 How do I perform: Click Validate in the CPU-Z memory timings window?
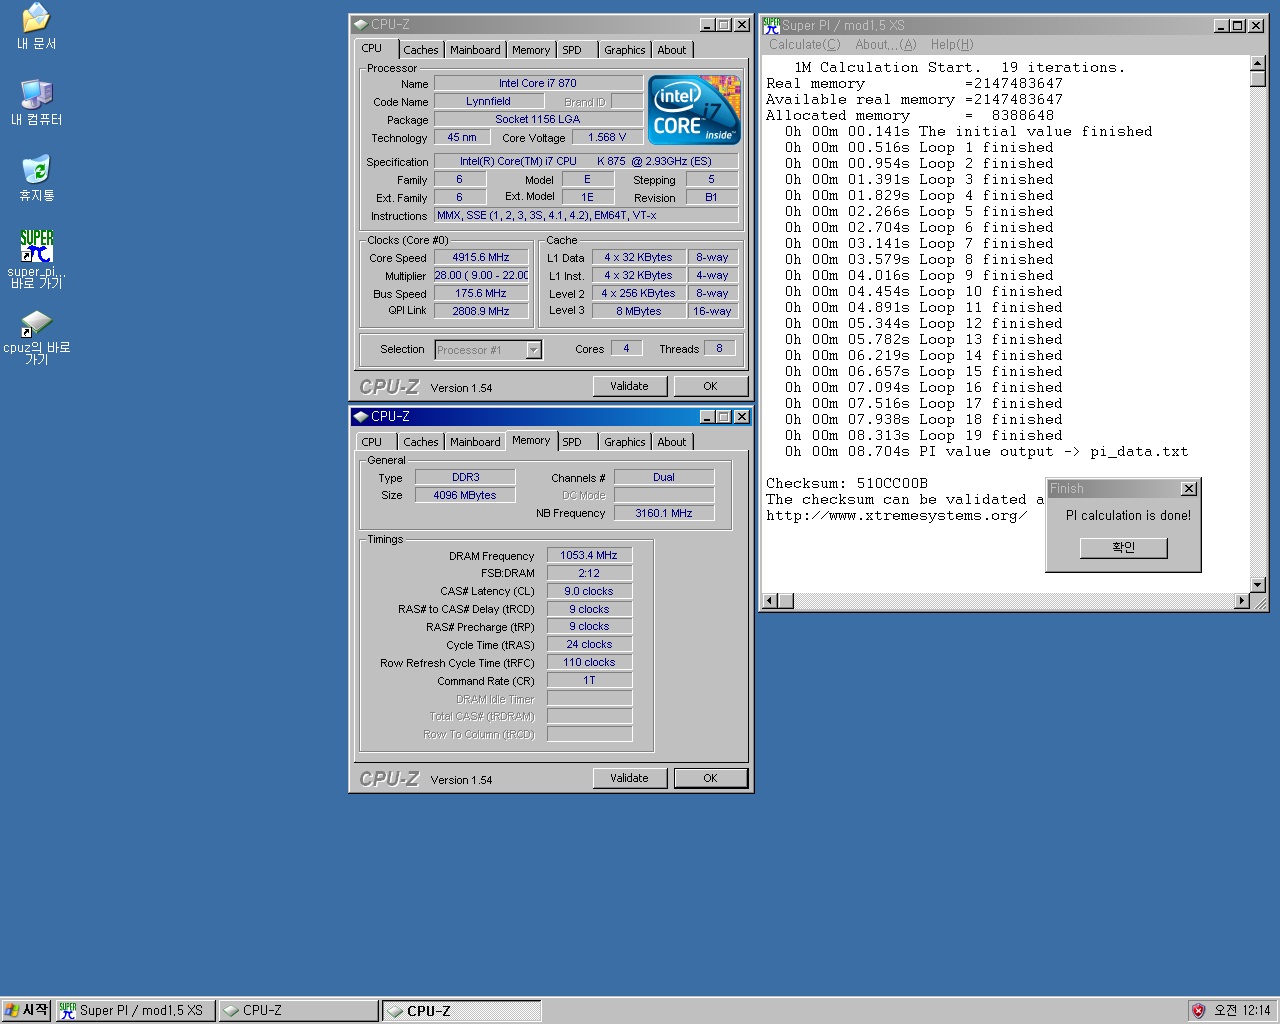point(629,778)
